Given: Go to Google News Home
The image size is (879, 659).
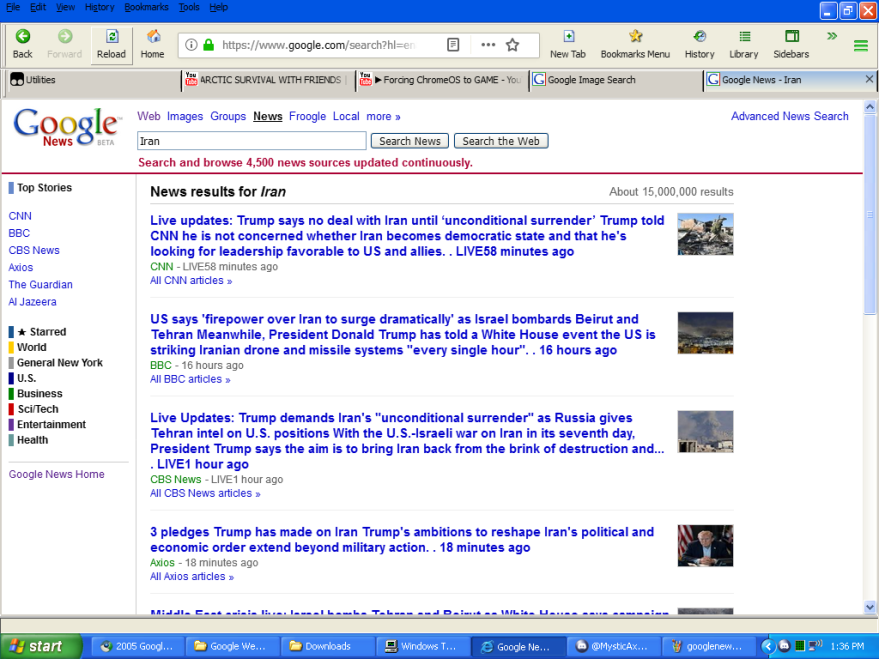Looking at the screenshot, I should tap(57, 474).
